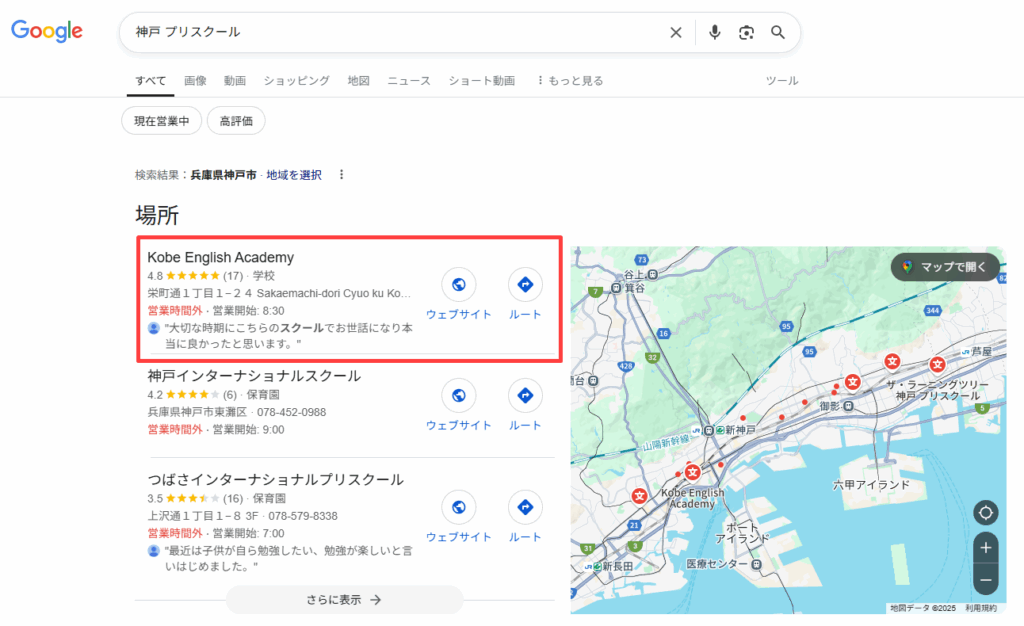1024x626 pixels.
Task: Toggle the 高評価 filter chip
Action: click(x=236, y=121)
